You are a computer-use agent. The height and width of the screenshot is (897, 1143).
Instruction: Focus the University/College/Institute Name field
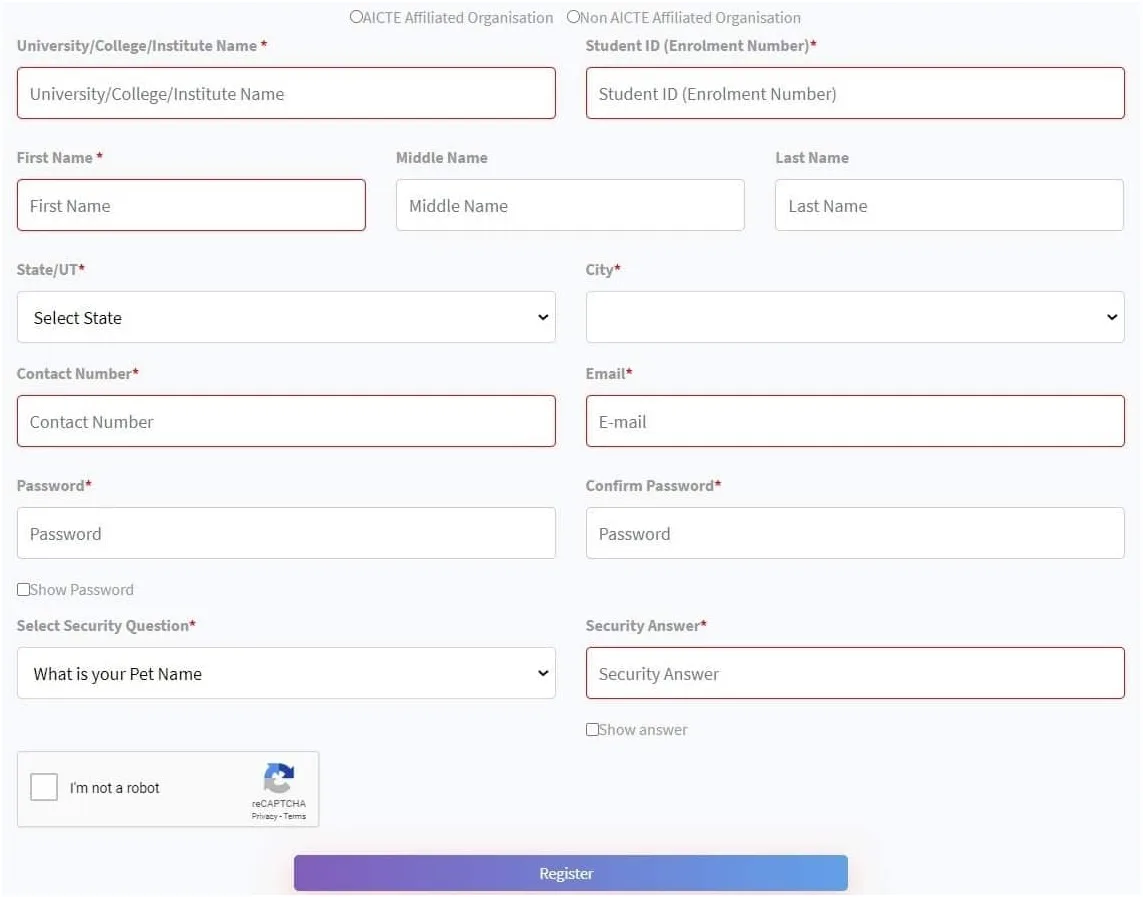pos(286,93)
